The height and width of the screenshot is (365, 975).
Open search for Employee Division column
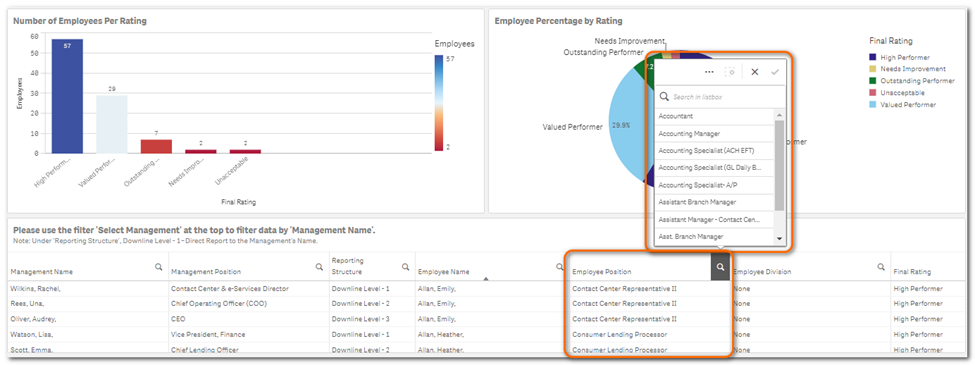point(880,267)
